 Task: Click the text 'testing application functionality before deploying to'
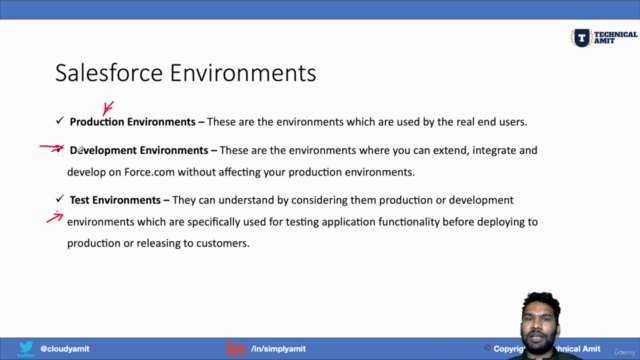tap(411, 222)
